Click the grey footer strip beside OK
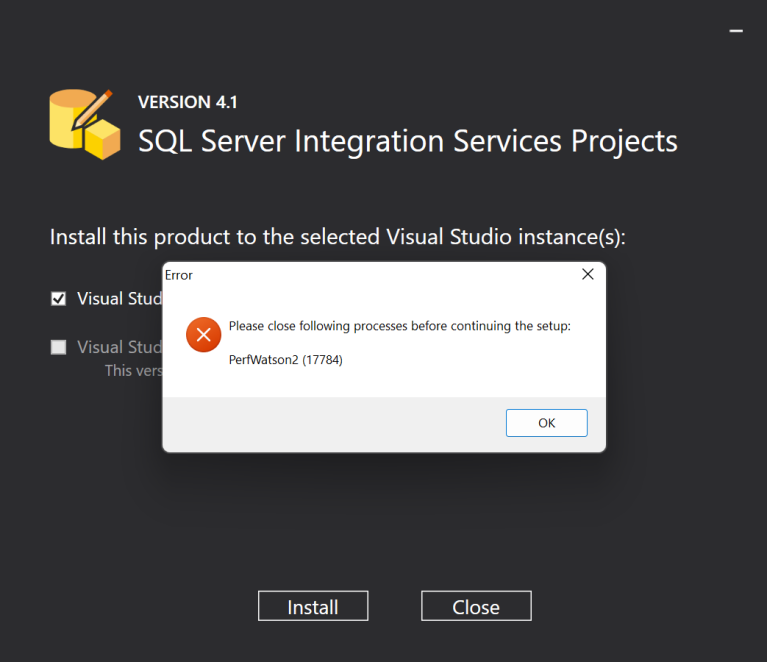Viewport: 767px width, 662px height. point(330,424)
